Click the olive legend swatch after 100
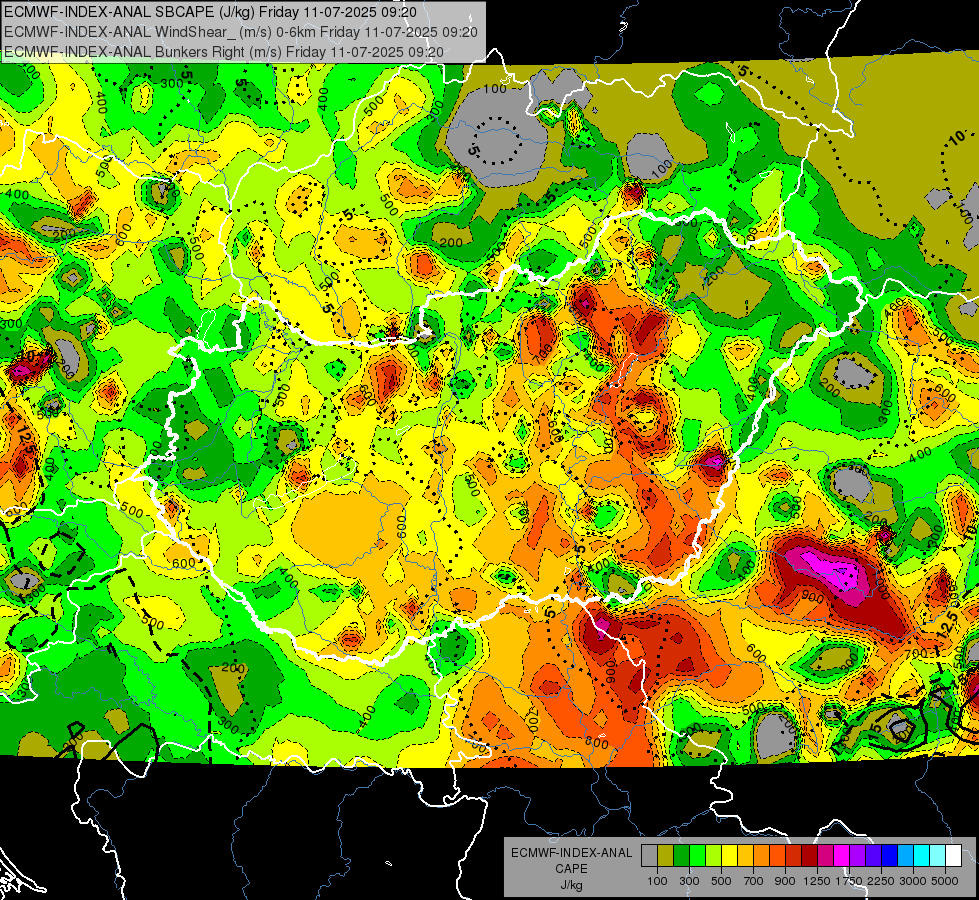This screenshot has width=979, height=900. point(666,855)
